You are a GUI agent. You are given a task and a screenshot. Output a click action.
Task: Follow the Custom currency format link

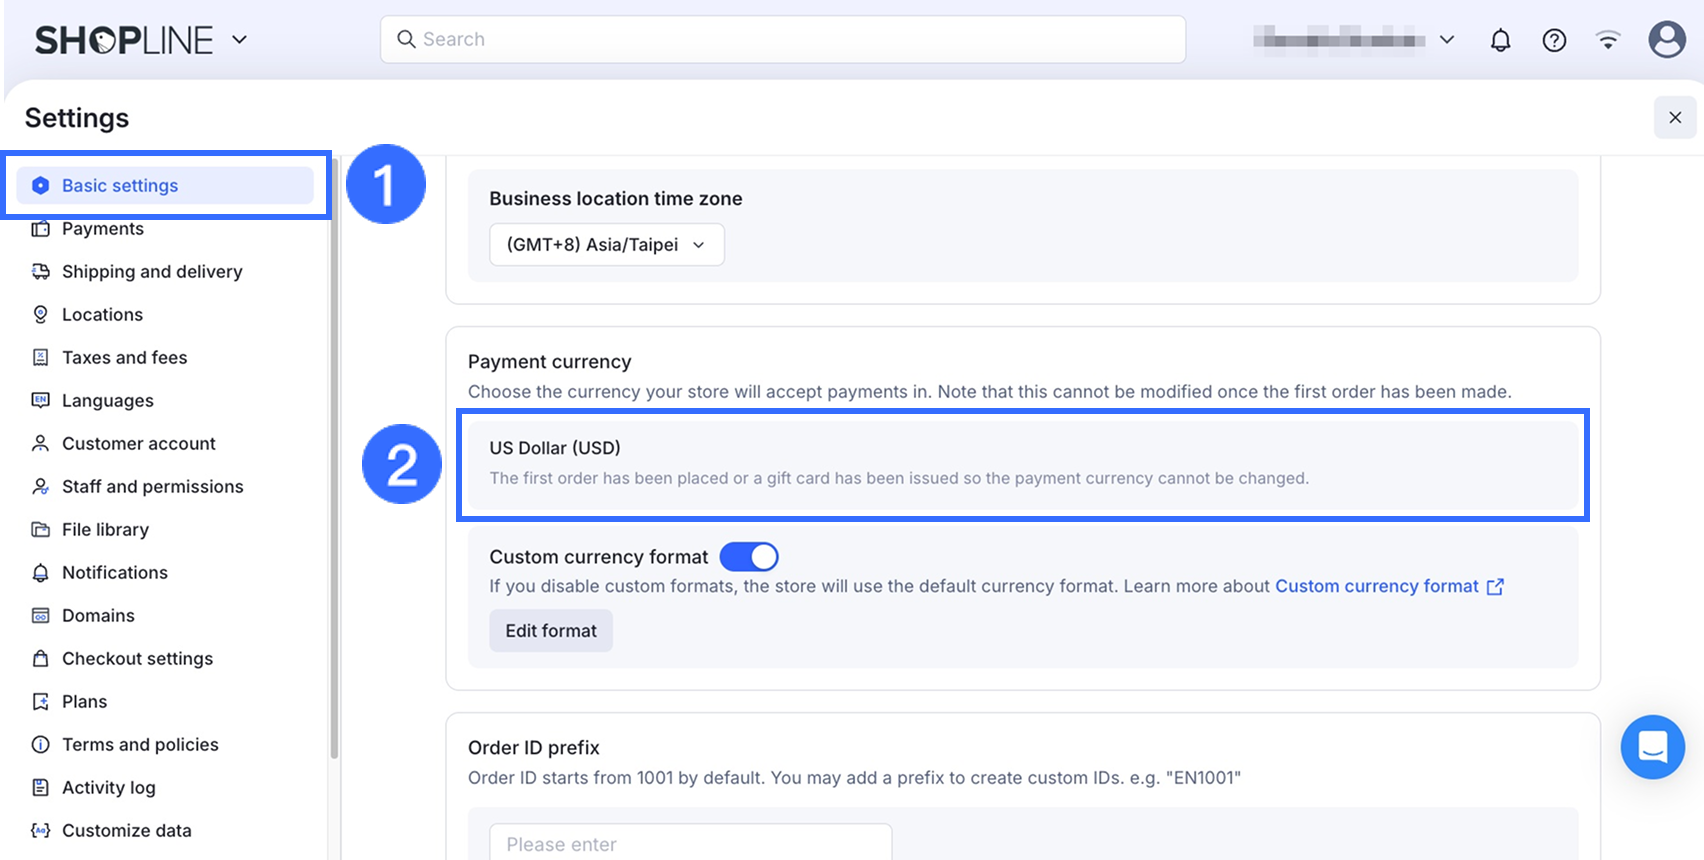(x=1376, y=586)
